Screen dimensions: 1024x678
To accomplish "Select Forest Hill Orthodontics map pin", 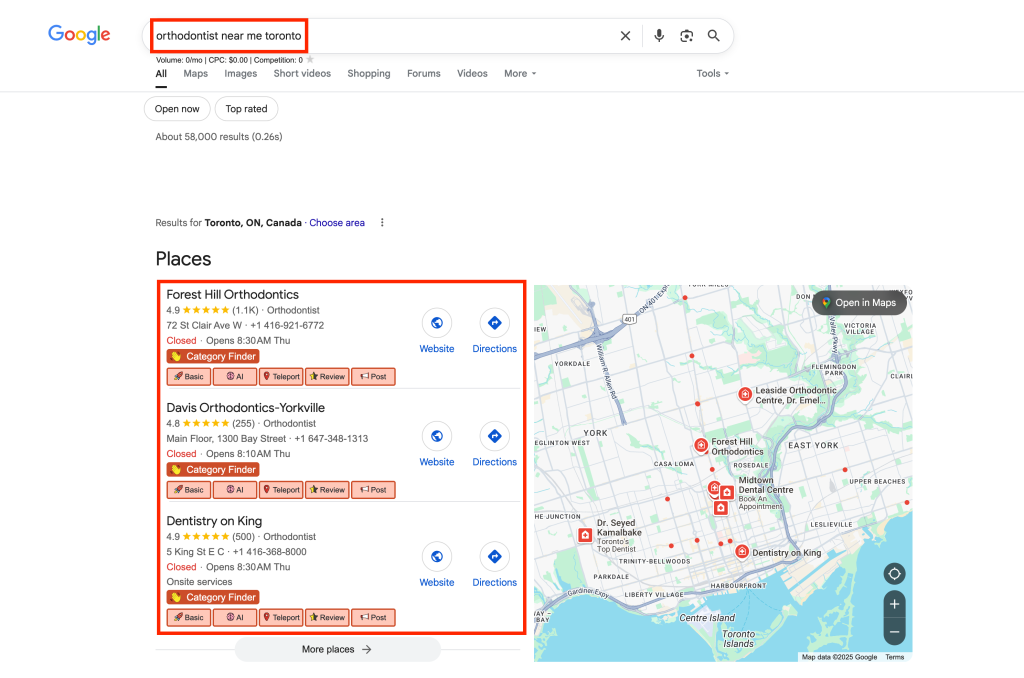I will pos(701,445).
